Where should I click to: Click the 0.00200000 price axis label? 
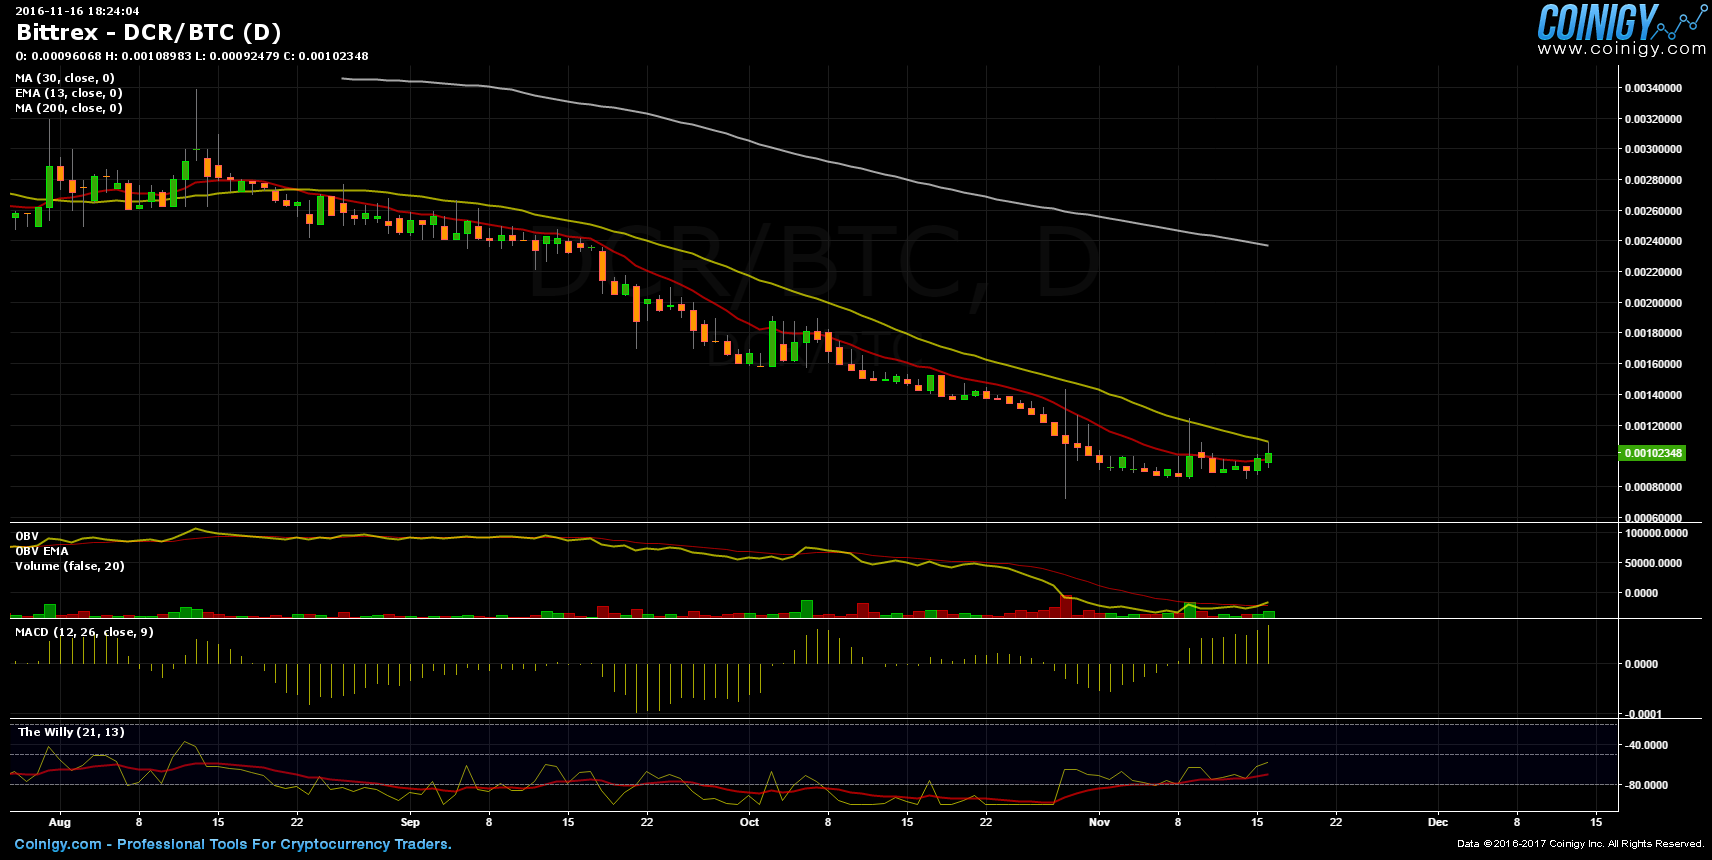(1653, 303)
